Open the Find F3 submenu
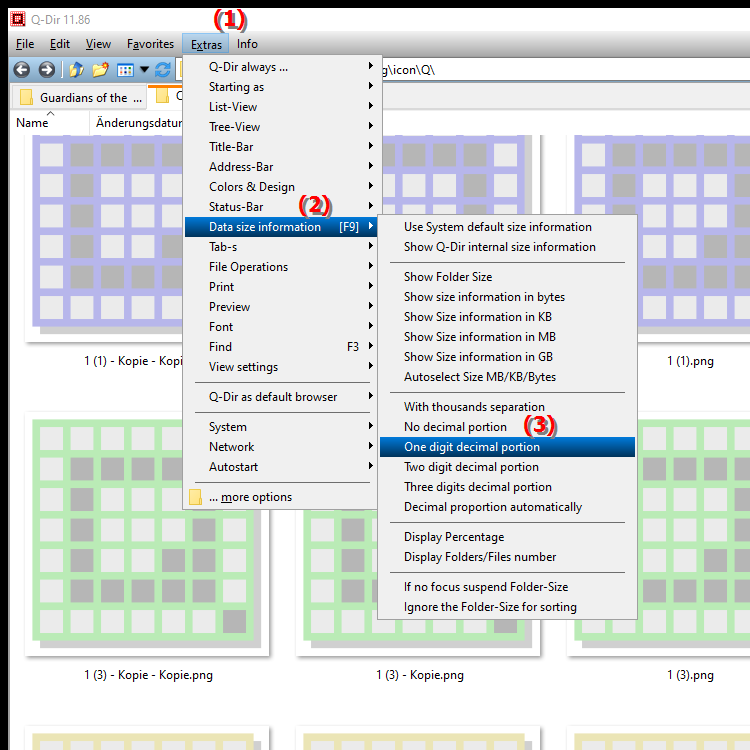Screen dimensions: 750x750 tap(281, 347)
